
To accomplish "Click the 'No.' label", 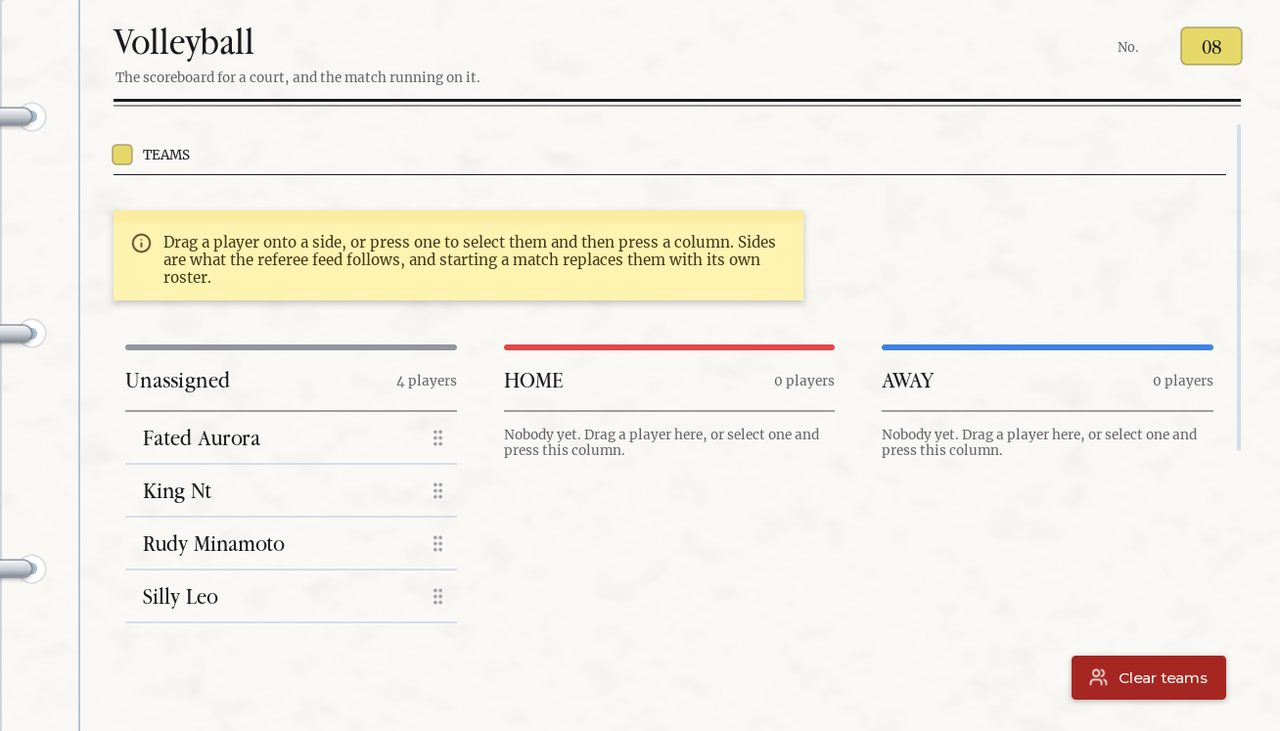I will coord(1128,47).
